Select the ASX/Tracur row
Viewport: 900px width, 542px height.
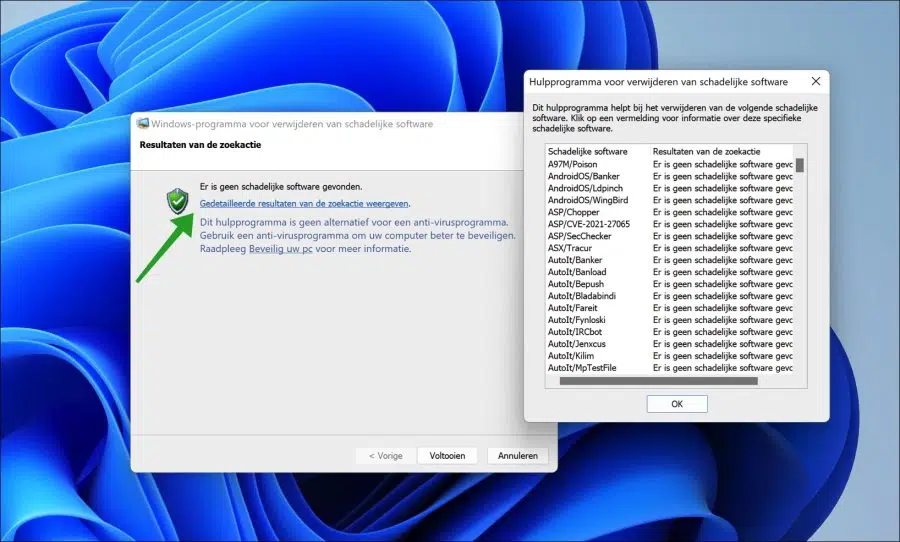tap(669, 248)
